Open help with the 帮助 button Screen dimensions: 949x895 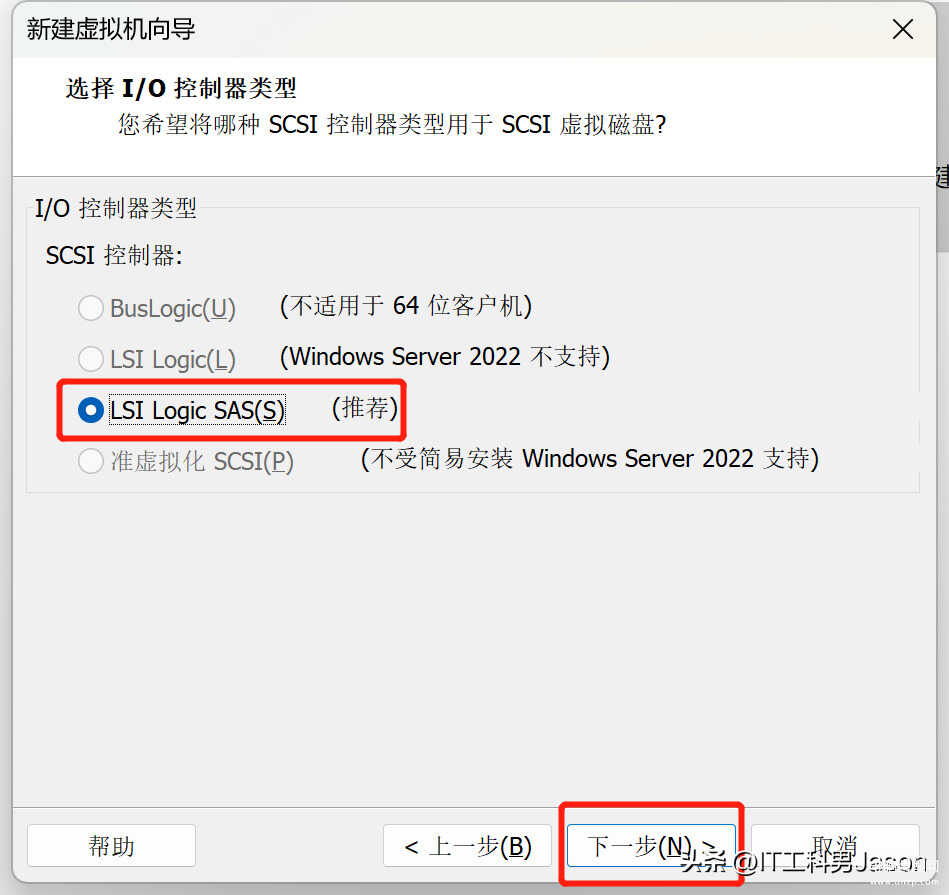coord(111,845)
